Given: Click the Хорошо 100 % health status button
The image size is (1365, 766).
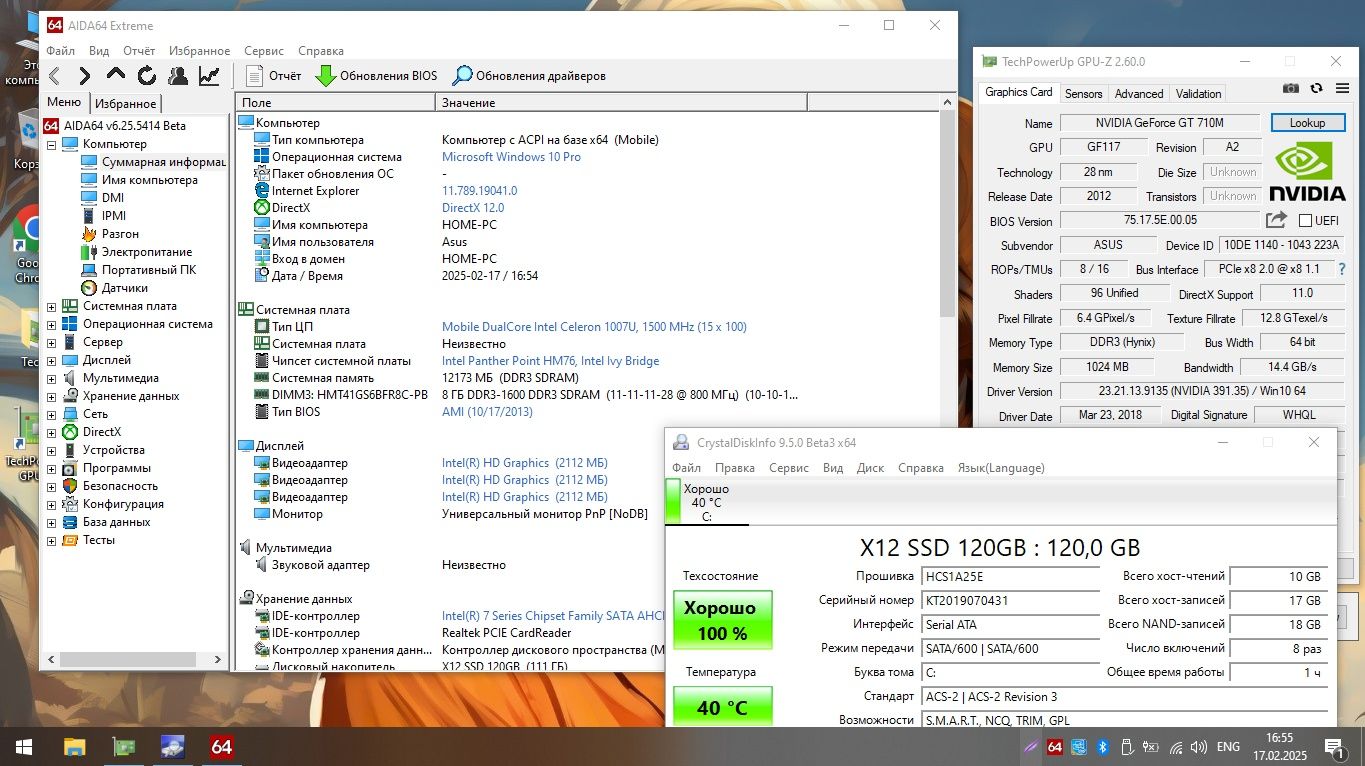Looking at the screenshot, I should pos(722,620).
